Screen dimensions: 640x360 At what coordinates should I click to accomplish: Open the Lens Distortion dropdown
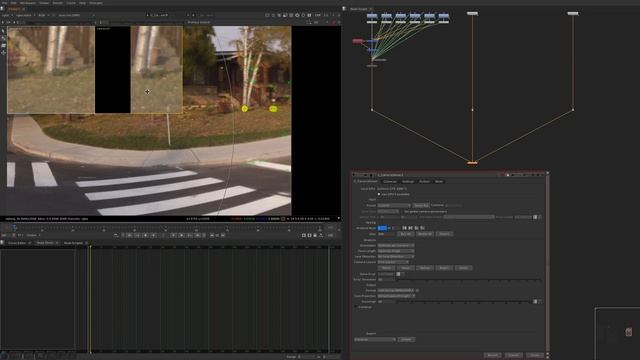(x=396, y=256)
